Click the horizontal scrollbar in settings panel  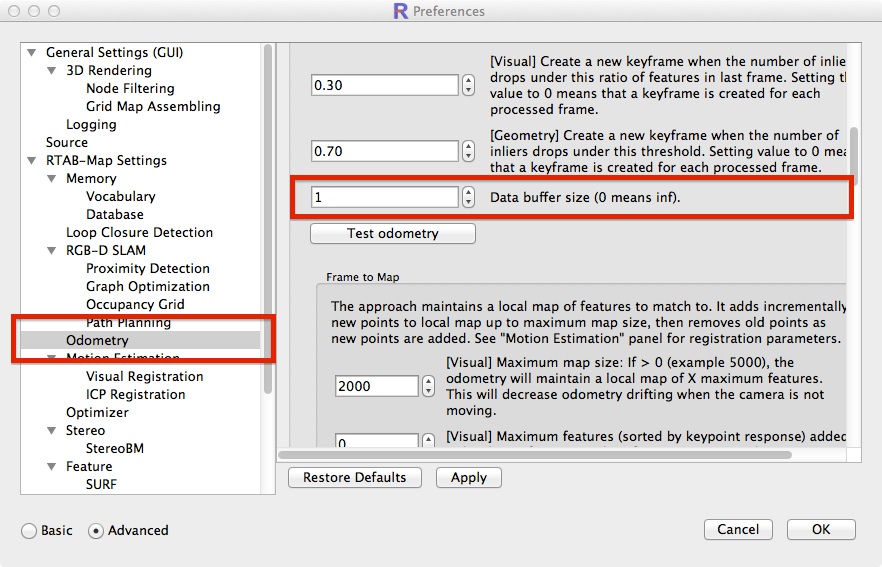click(x=535, y=455)
